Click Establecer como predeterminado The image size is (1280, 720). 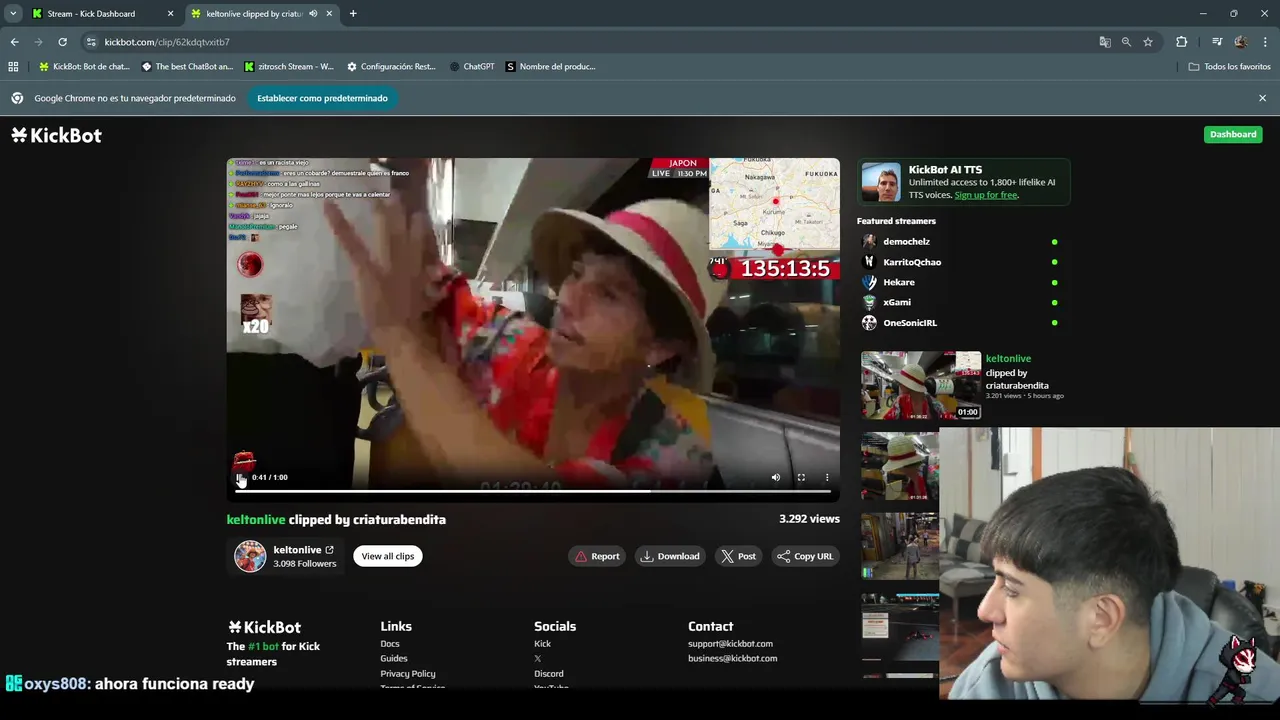pyautogui.click(x=322, y=98)
